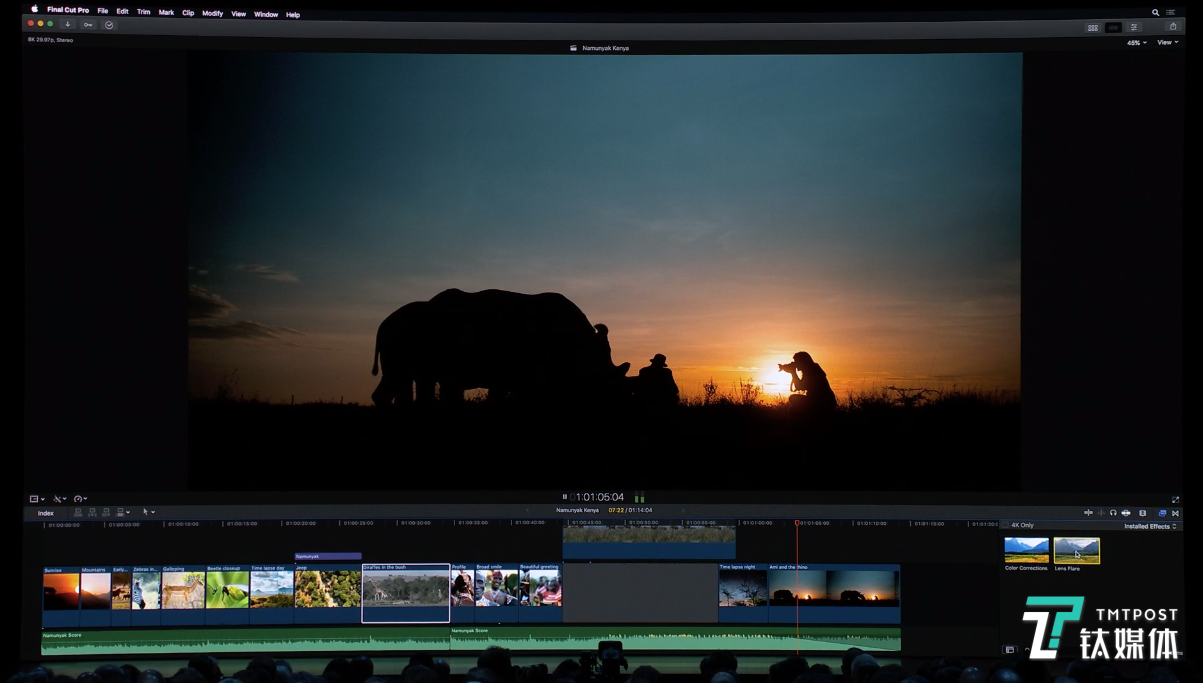Viewport: 1203px width, 683px height.
Task: Open the select tool arrow dropdown
Action: click(148, 512)
